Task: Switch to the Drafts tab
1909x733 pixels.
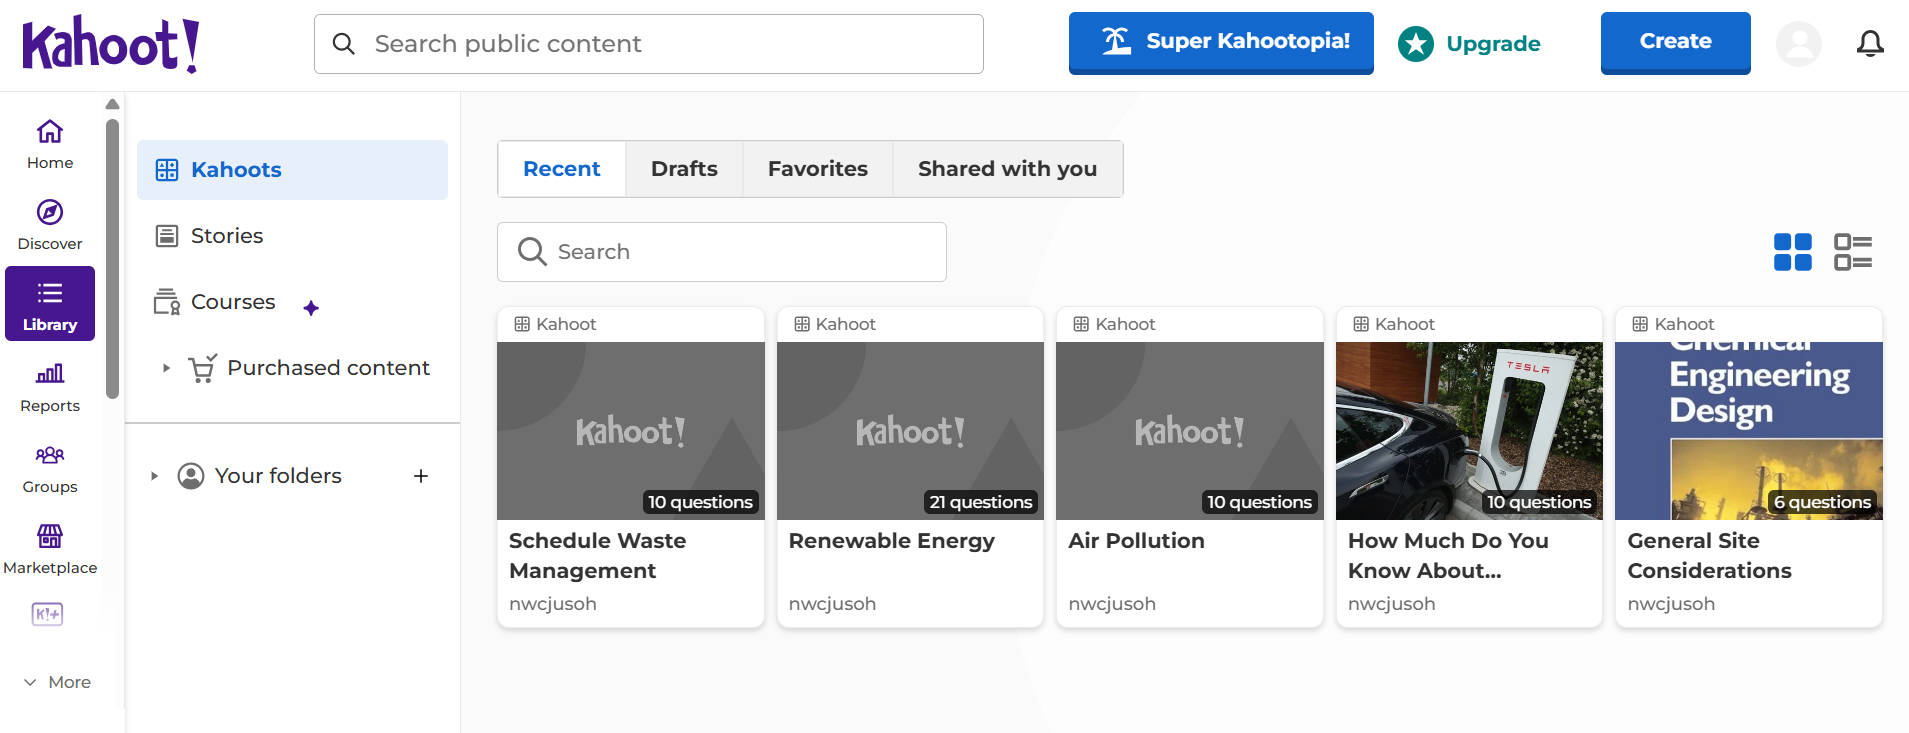Action: point(684,169)
